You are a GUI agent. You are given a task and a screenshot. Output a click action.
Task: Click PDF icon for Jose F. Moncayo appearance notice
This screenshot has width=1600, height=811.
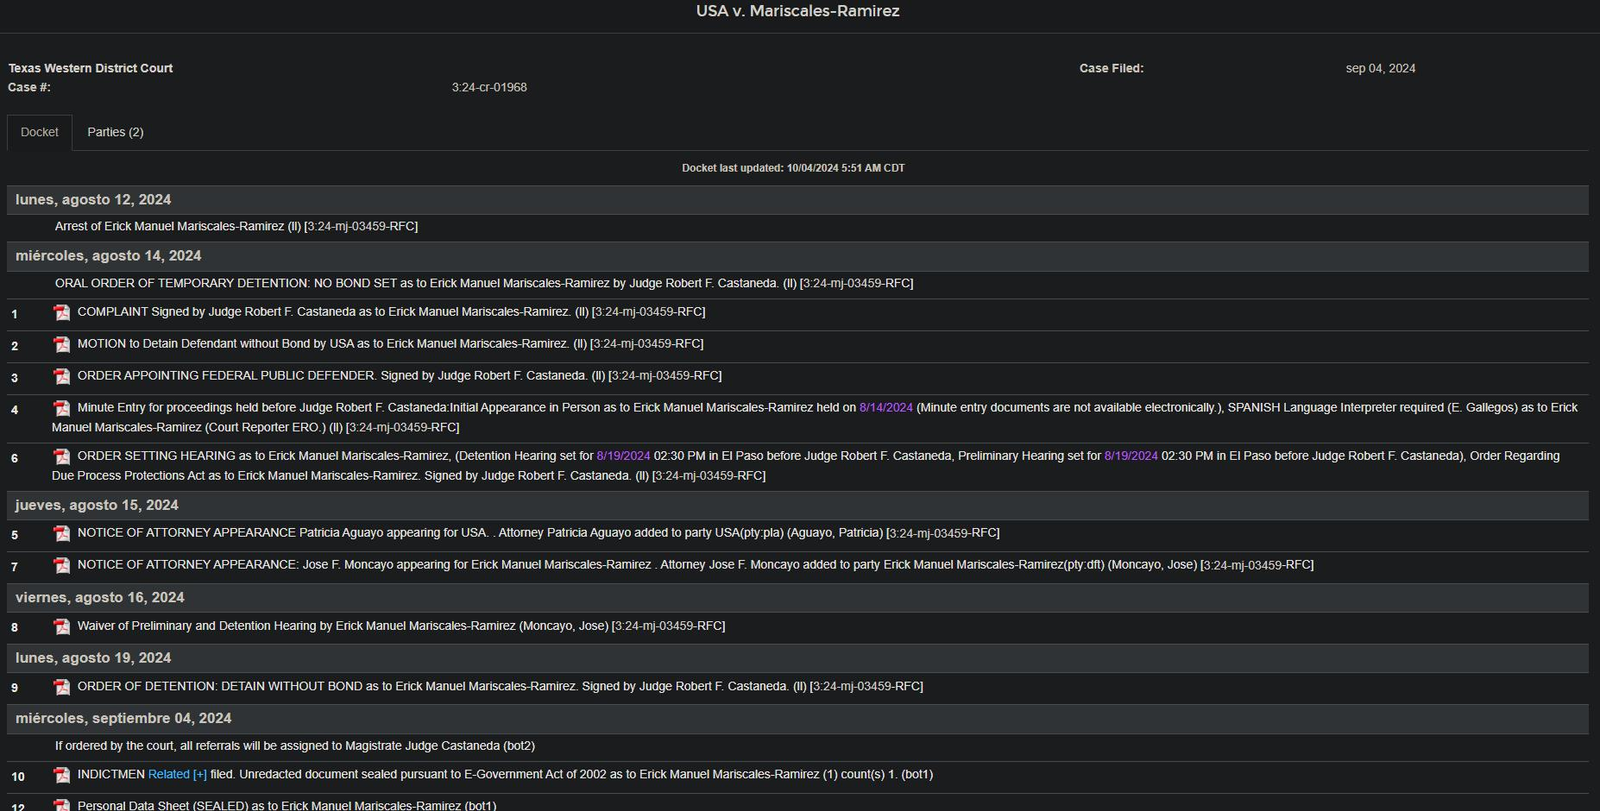tap(62, 566)
